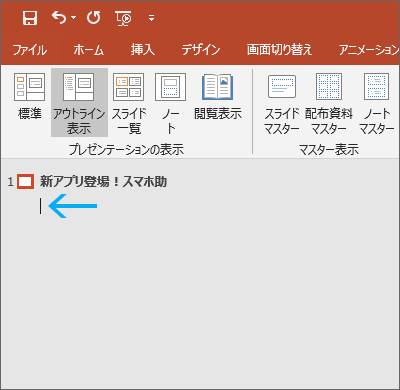Switch to the デザイン ribbon tab
The image size is (400, 390).
201,50
